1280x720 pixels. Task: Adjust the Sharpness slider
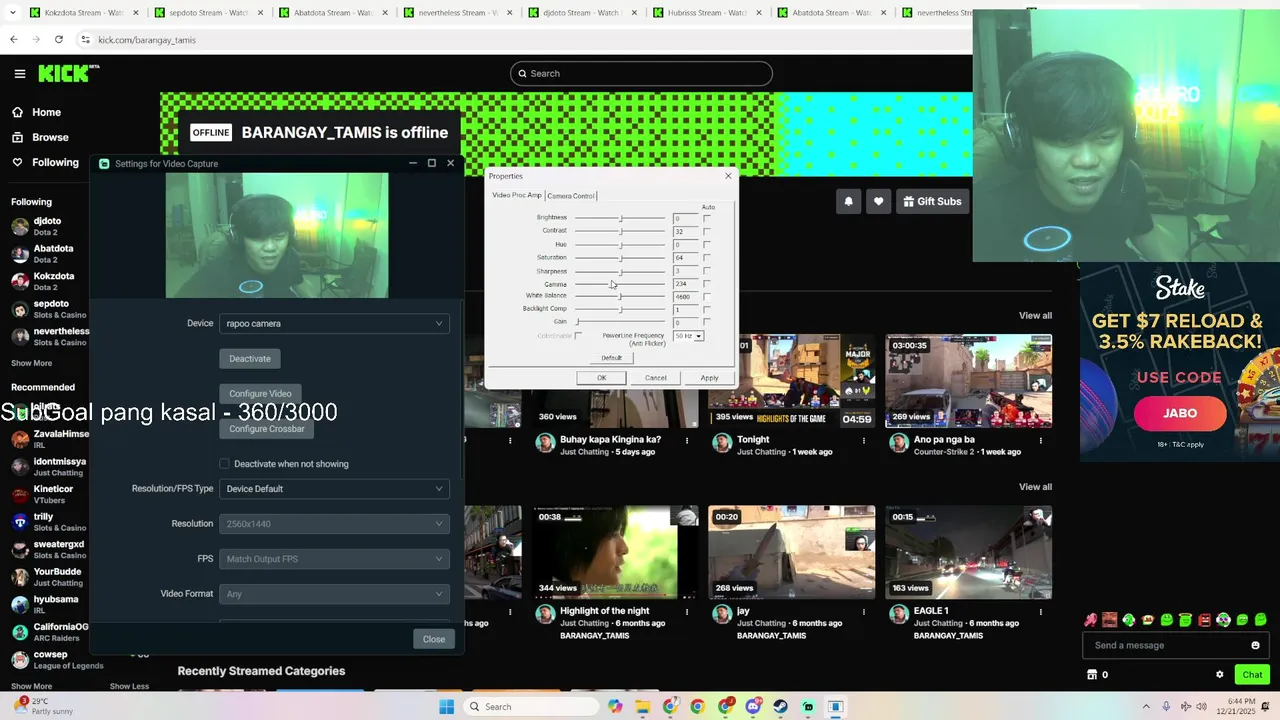click(x=619, y=271)
